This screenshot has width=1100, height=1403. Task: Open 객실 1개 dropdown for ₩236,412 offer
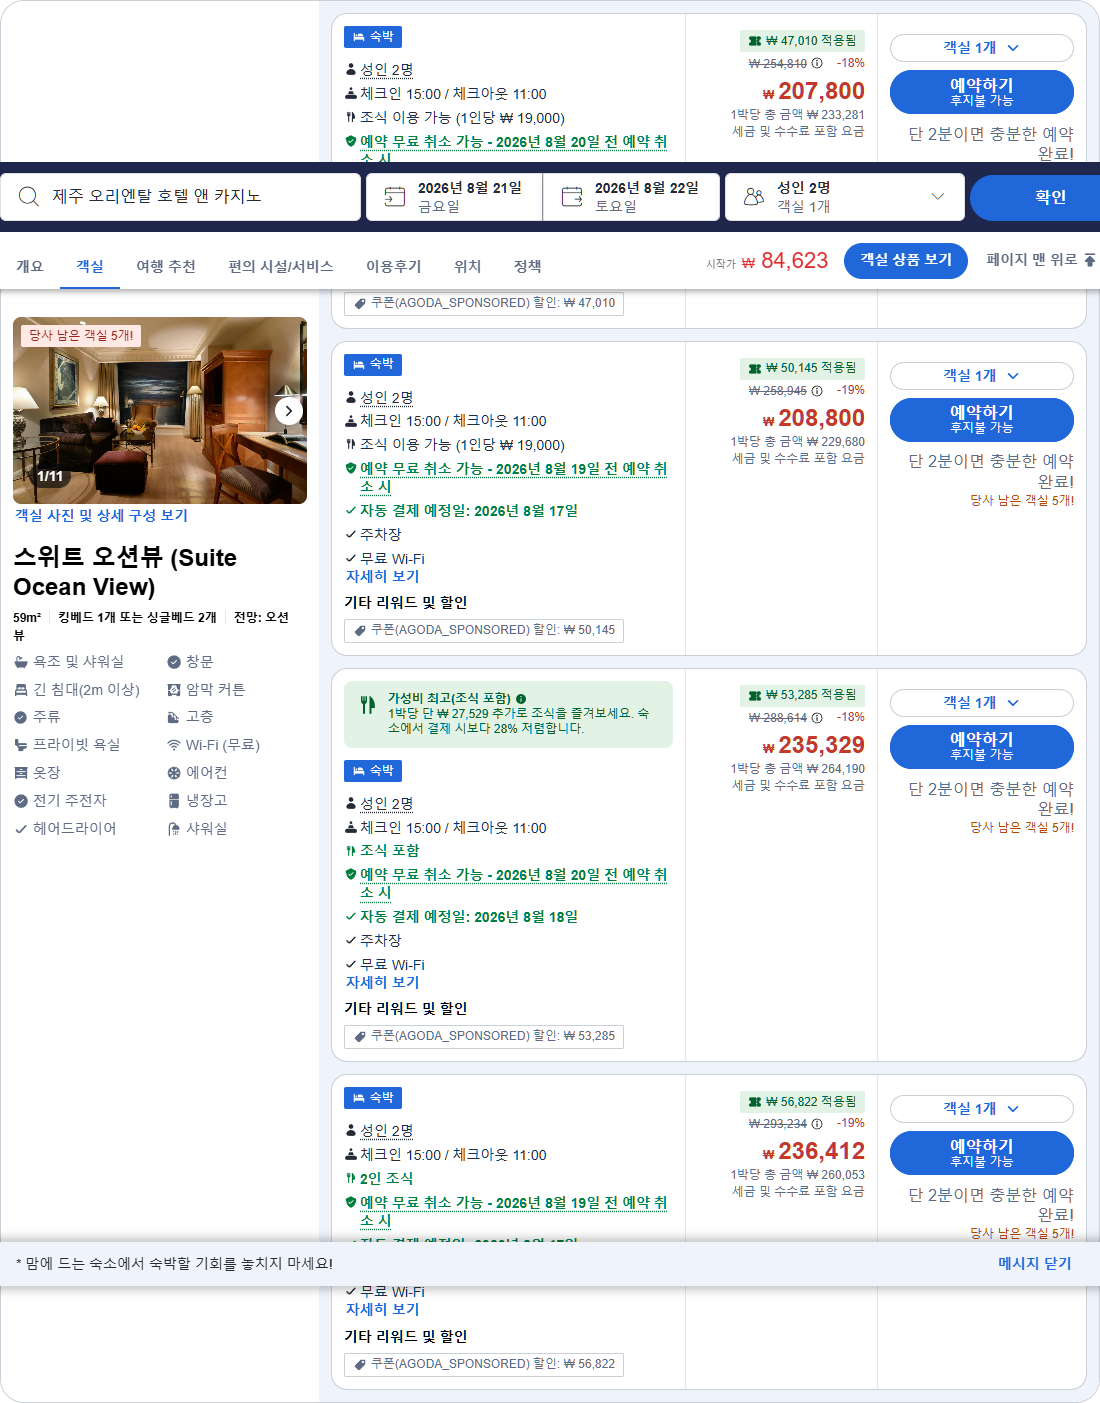pos(981,1109)
